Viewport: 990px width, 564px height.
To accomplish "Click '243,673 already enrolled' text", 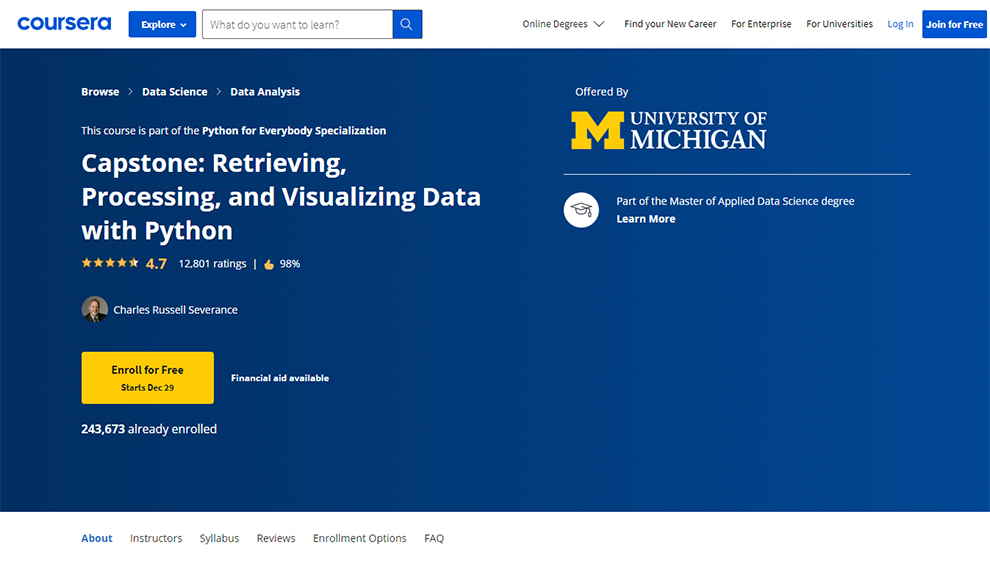I will [x=149, y=429].
